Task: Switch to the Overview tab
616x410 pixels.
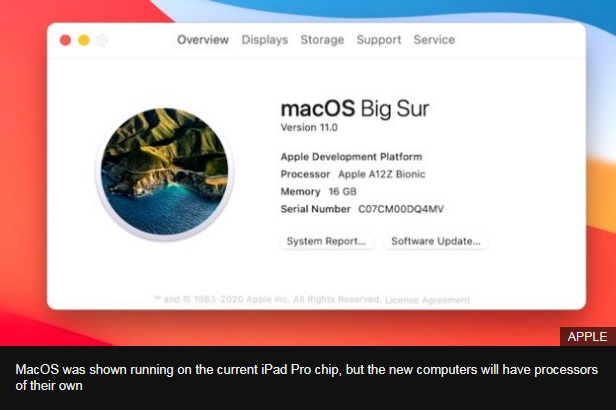Action: tap(203, 40)
